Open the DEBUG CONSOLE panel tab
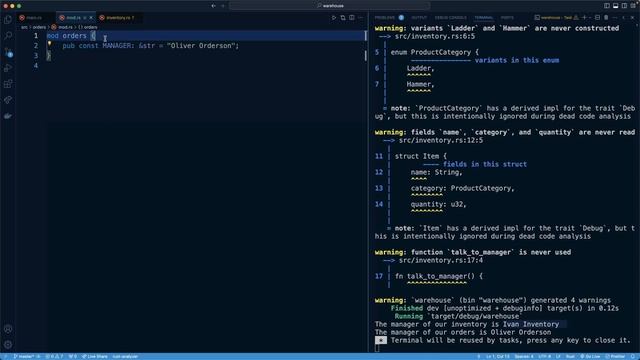This screenshot has width=640, height=360. 450,18
